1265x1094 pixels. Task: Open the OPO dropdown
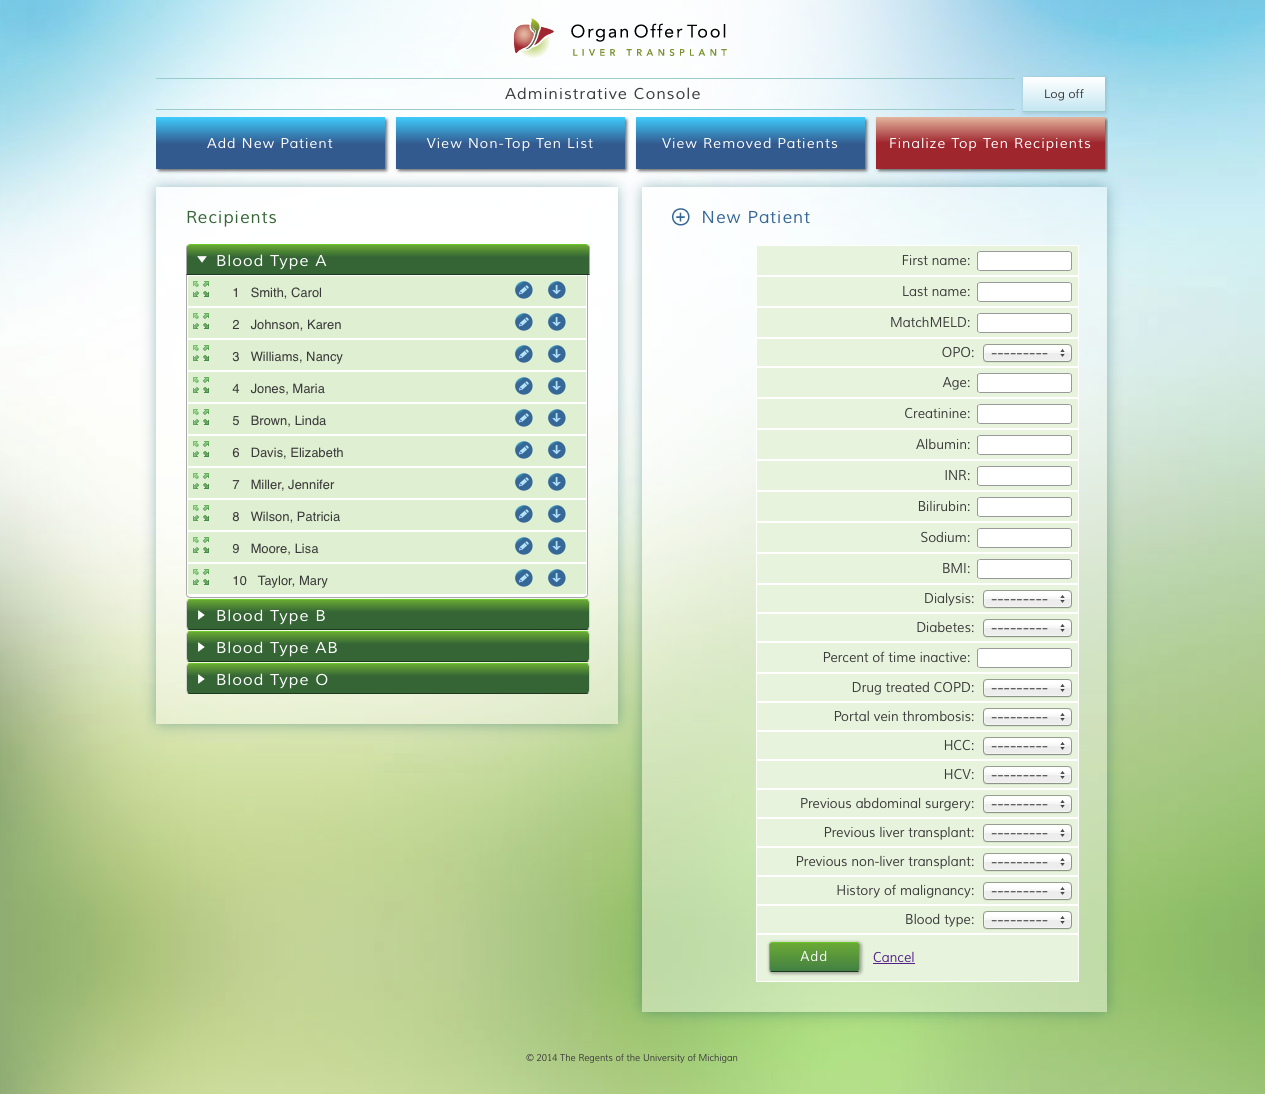click(x=1027, y=353)
